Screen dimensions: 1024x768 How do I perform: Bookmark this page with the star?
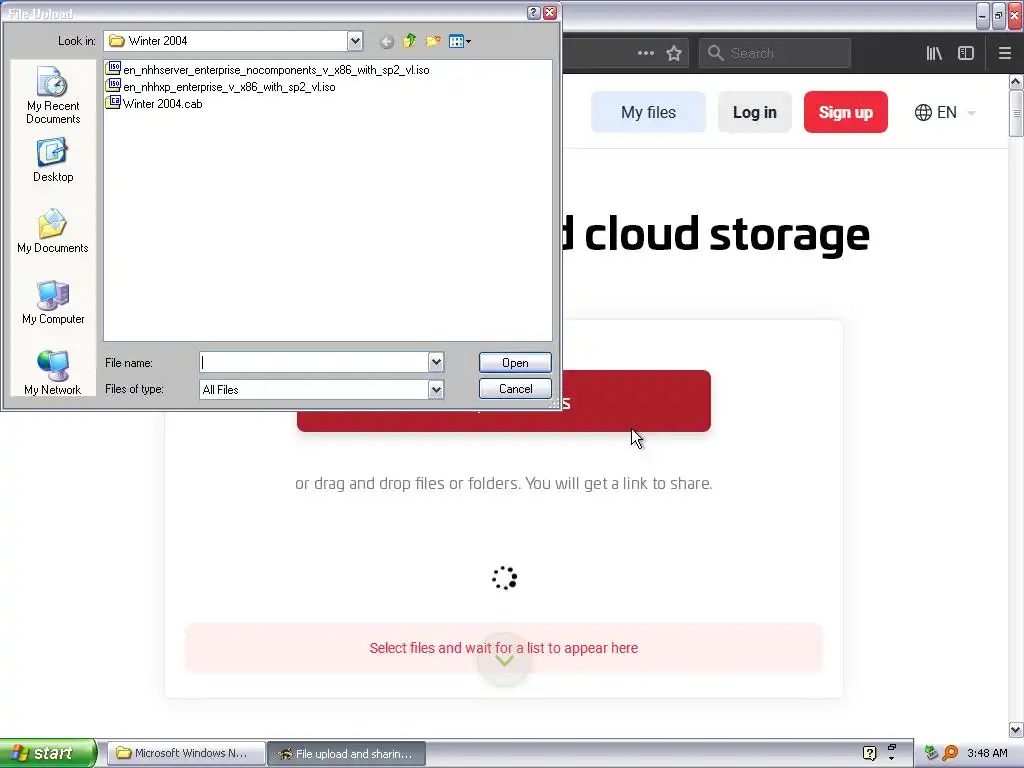coord(674,53)
